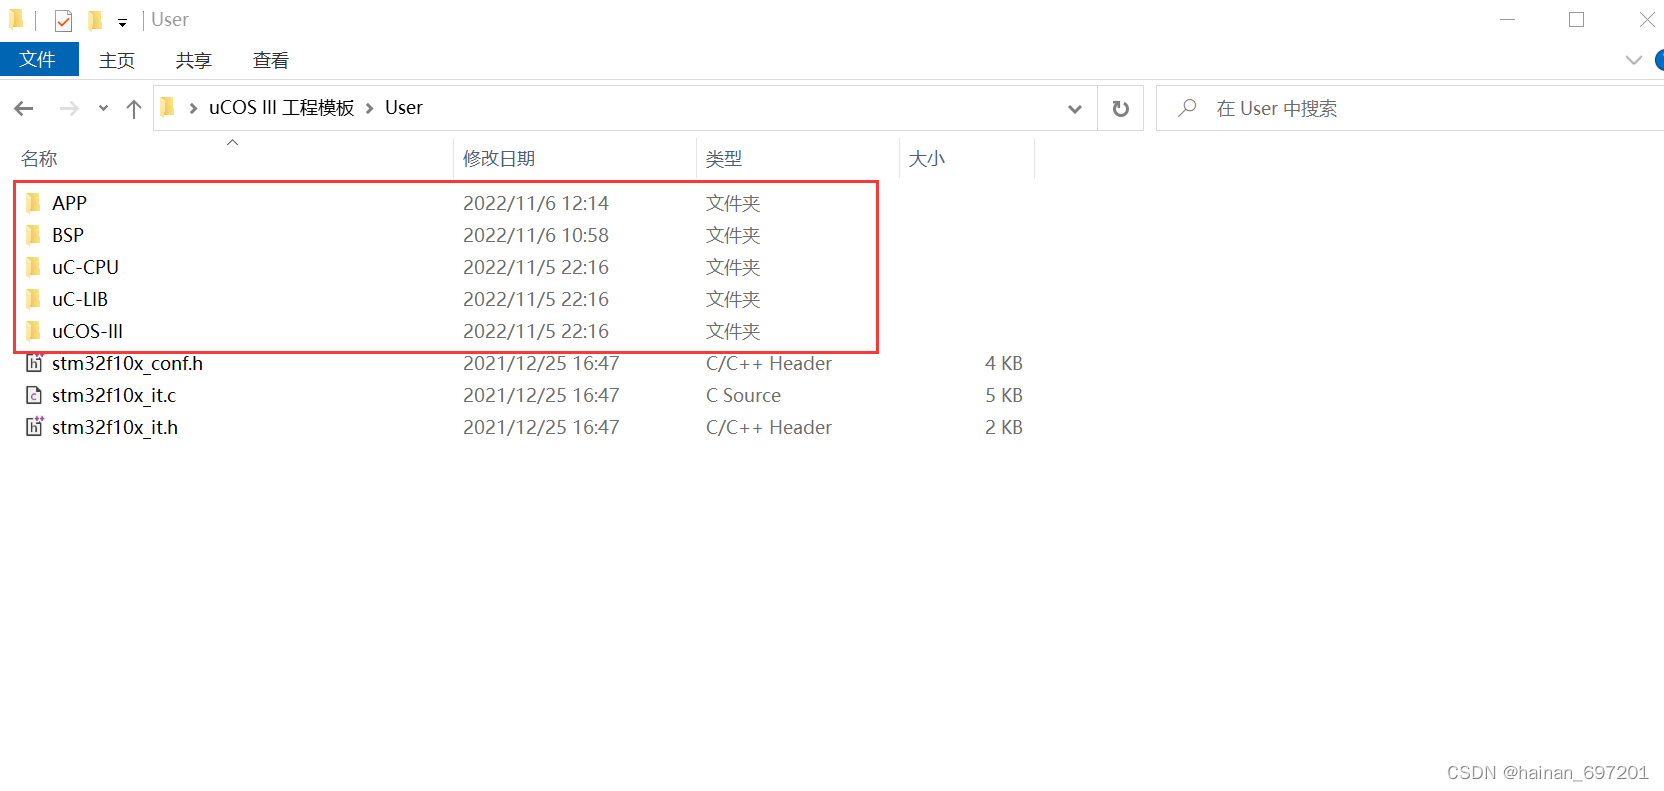Image resolution: width=1664 pixels, height=791 pixels.
Task: Click the 4 KB size cell
Action: pos(1004,363)
